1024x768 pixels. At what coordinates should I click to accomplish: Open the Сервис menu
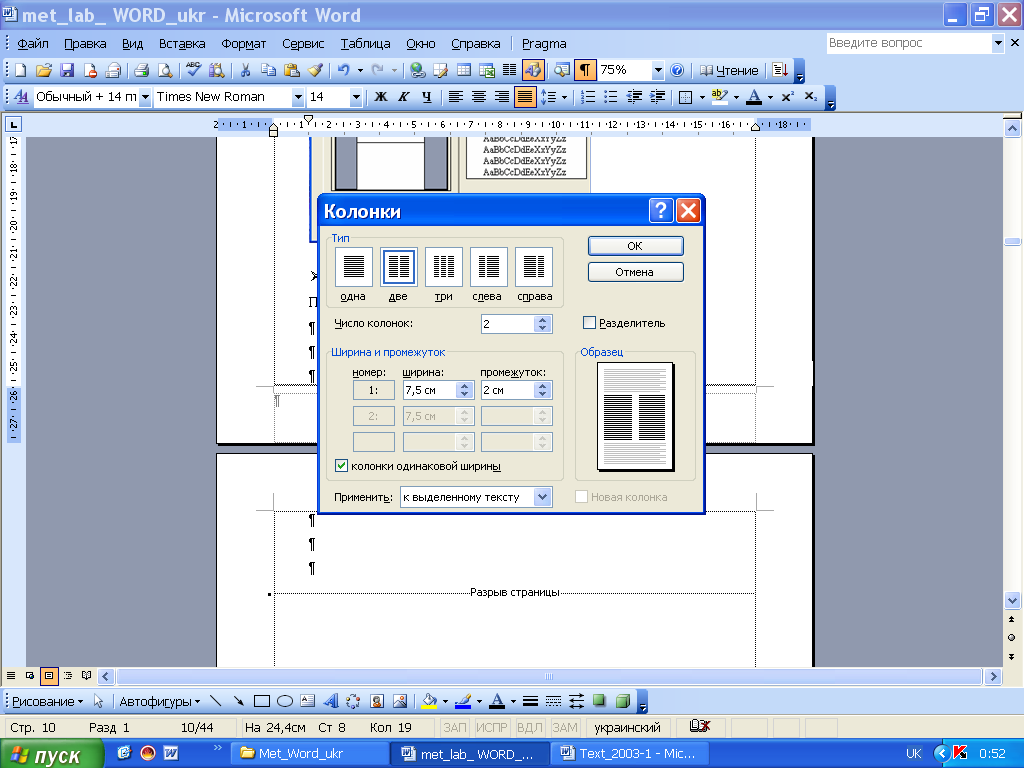point(303,44)
